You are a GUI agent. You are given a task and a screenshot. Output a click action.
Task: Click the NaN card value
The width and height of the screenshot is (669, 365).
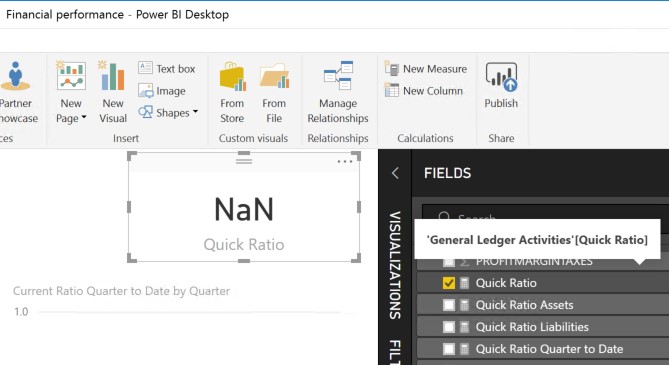pyautogui.click(x=244, y=210)
